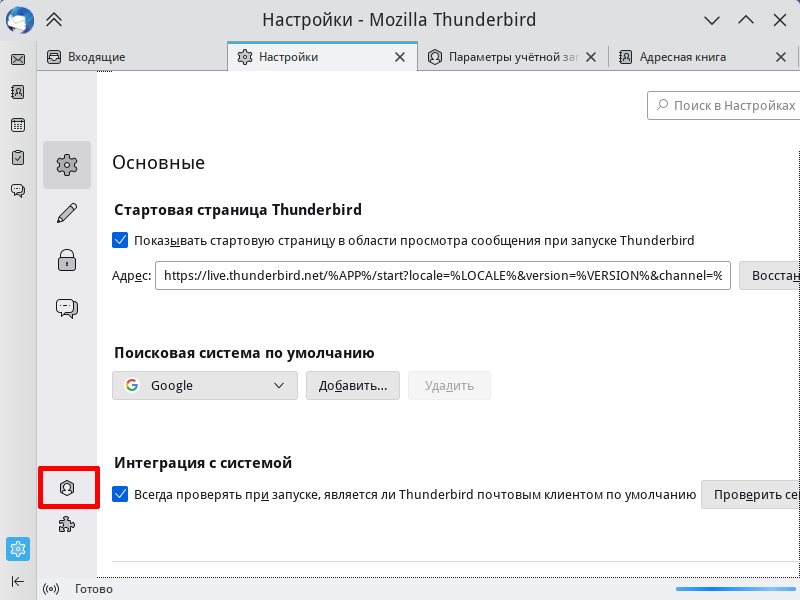Viewport: 800px width, 600px height.
Task: Close the Адресная книга tab
Action: coord(781,57)
